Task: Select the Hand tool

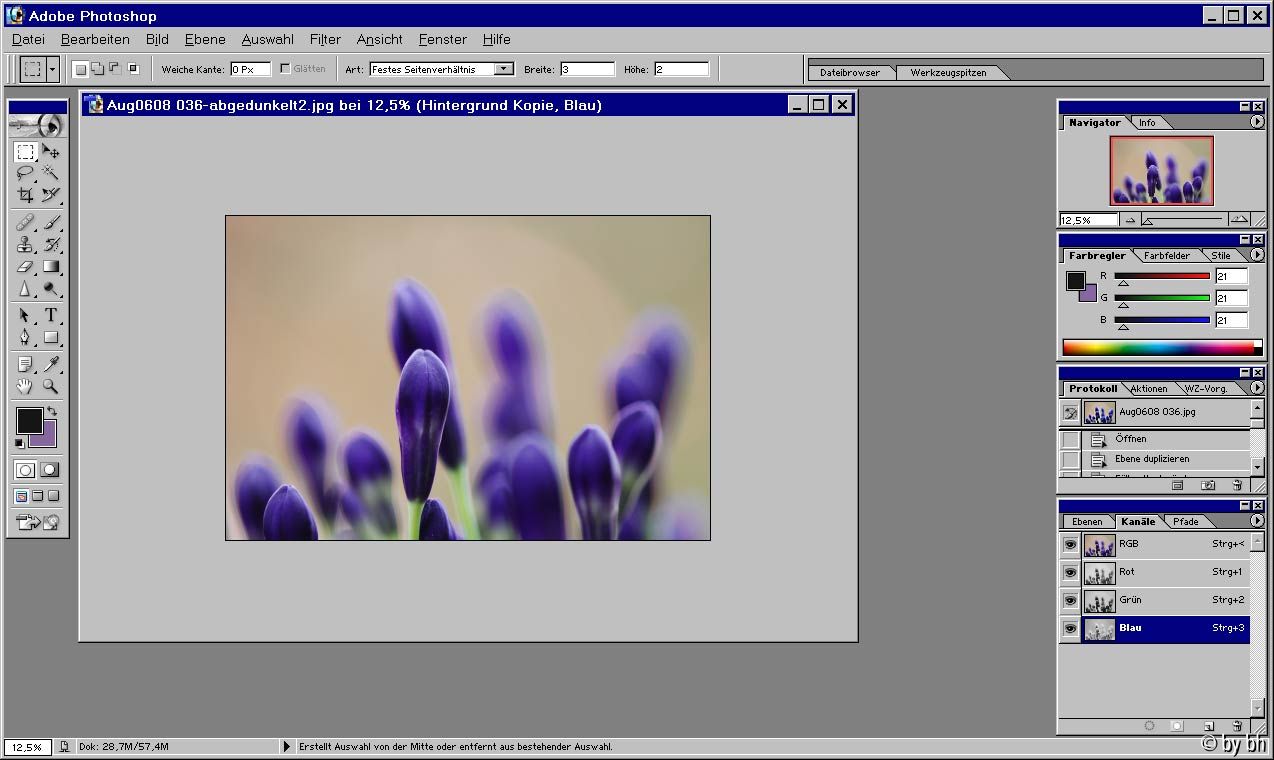Action: coord(26,387)
